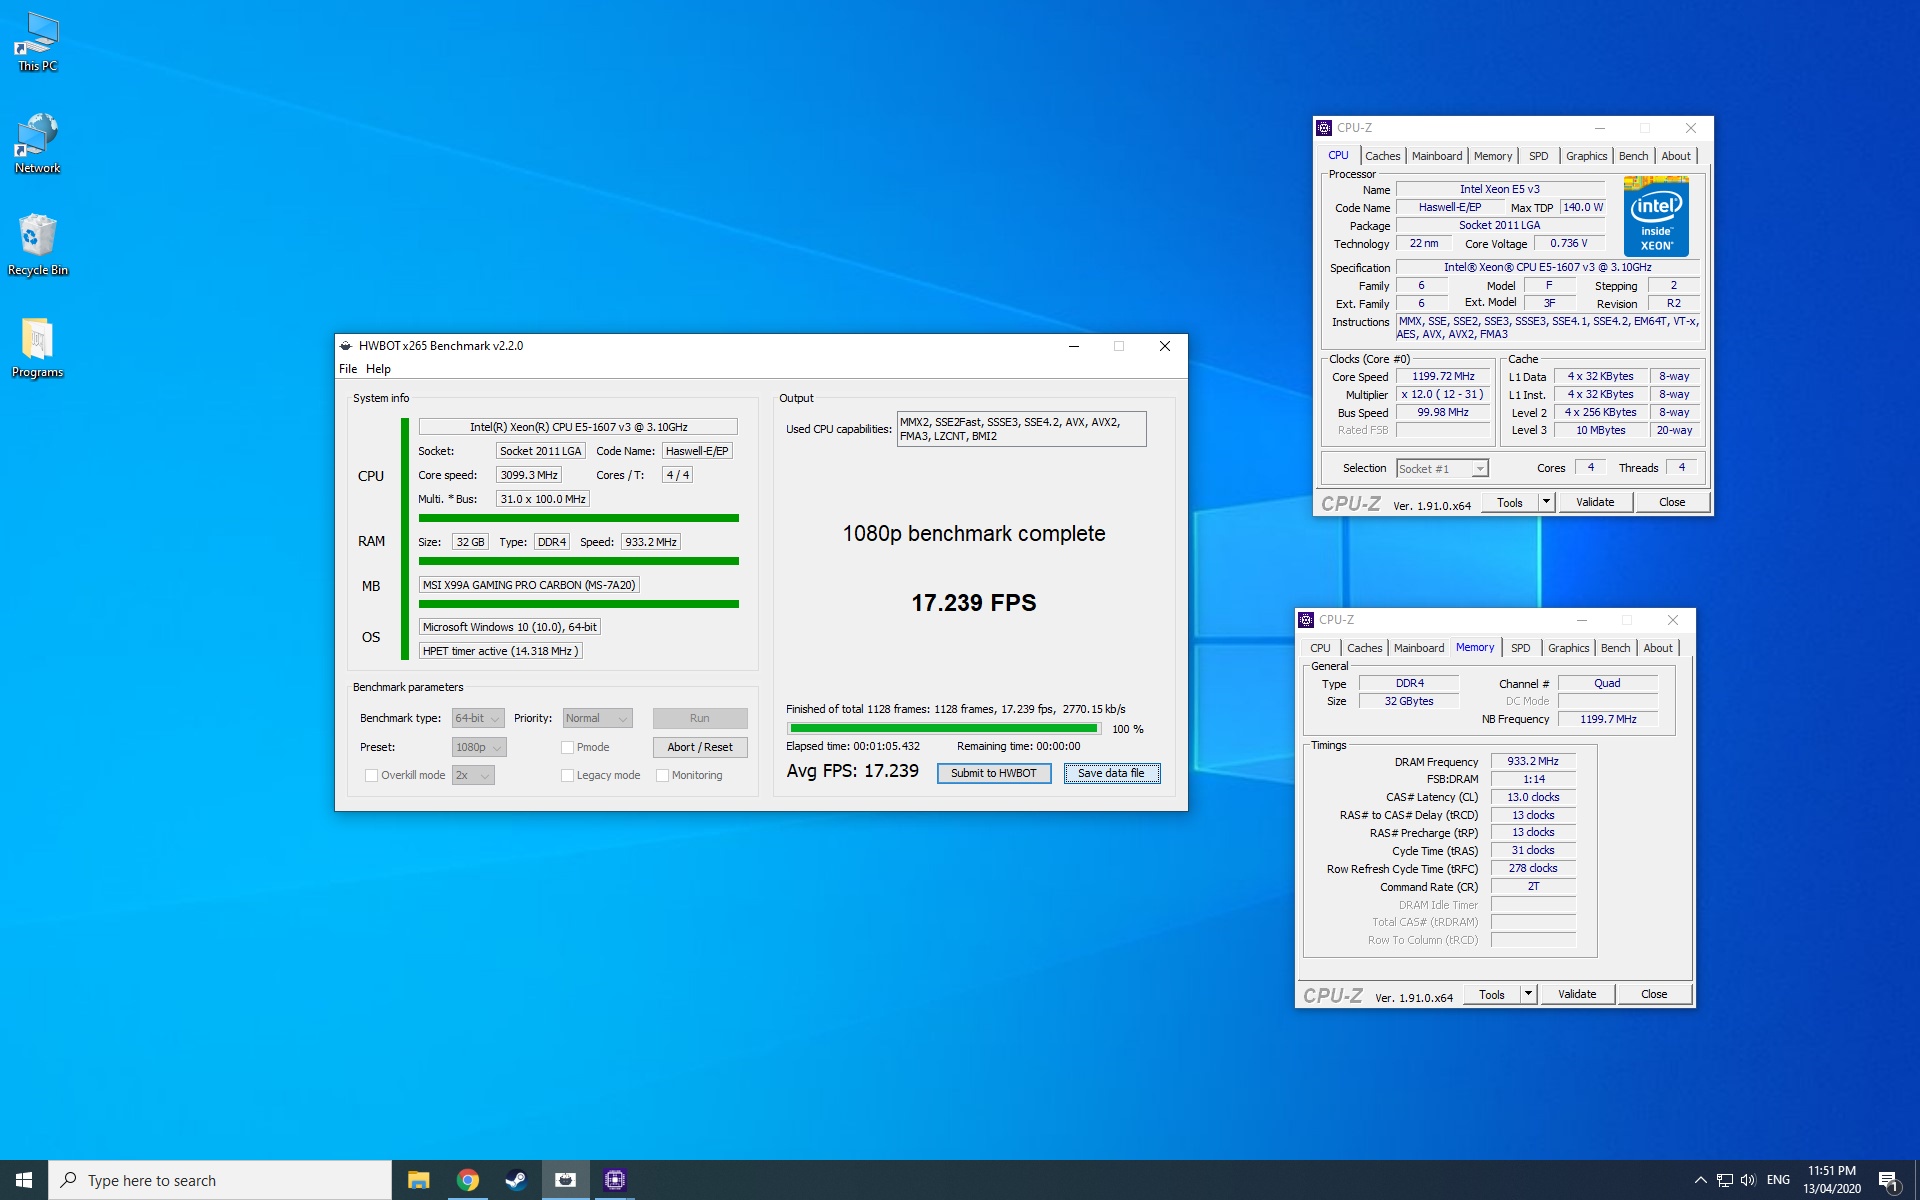1920x1200 pixels.
Task: Click the lower CPU-Z window title icon
Action: pyautogui.click(x=1306, y=620)
